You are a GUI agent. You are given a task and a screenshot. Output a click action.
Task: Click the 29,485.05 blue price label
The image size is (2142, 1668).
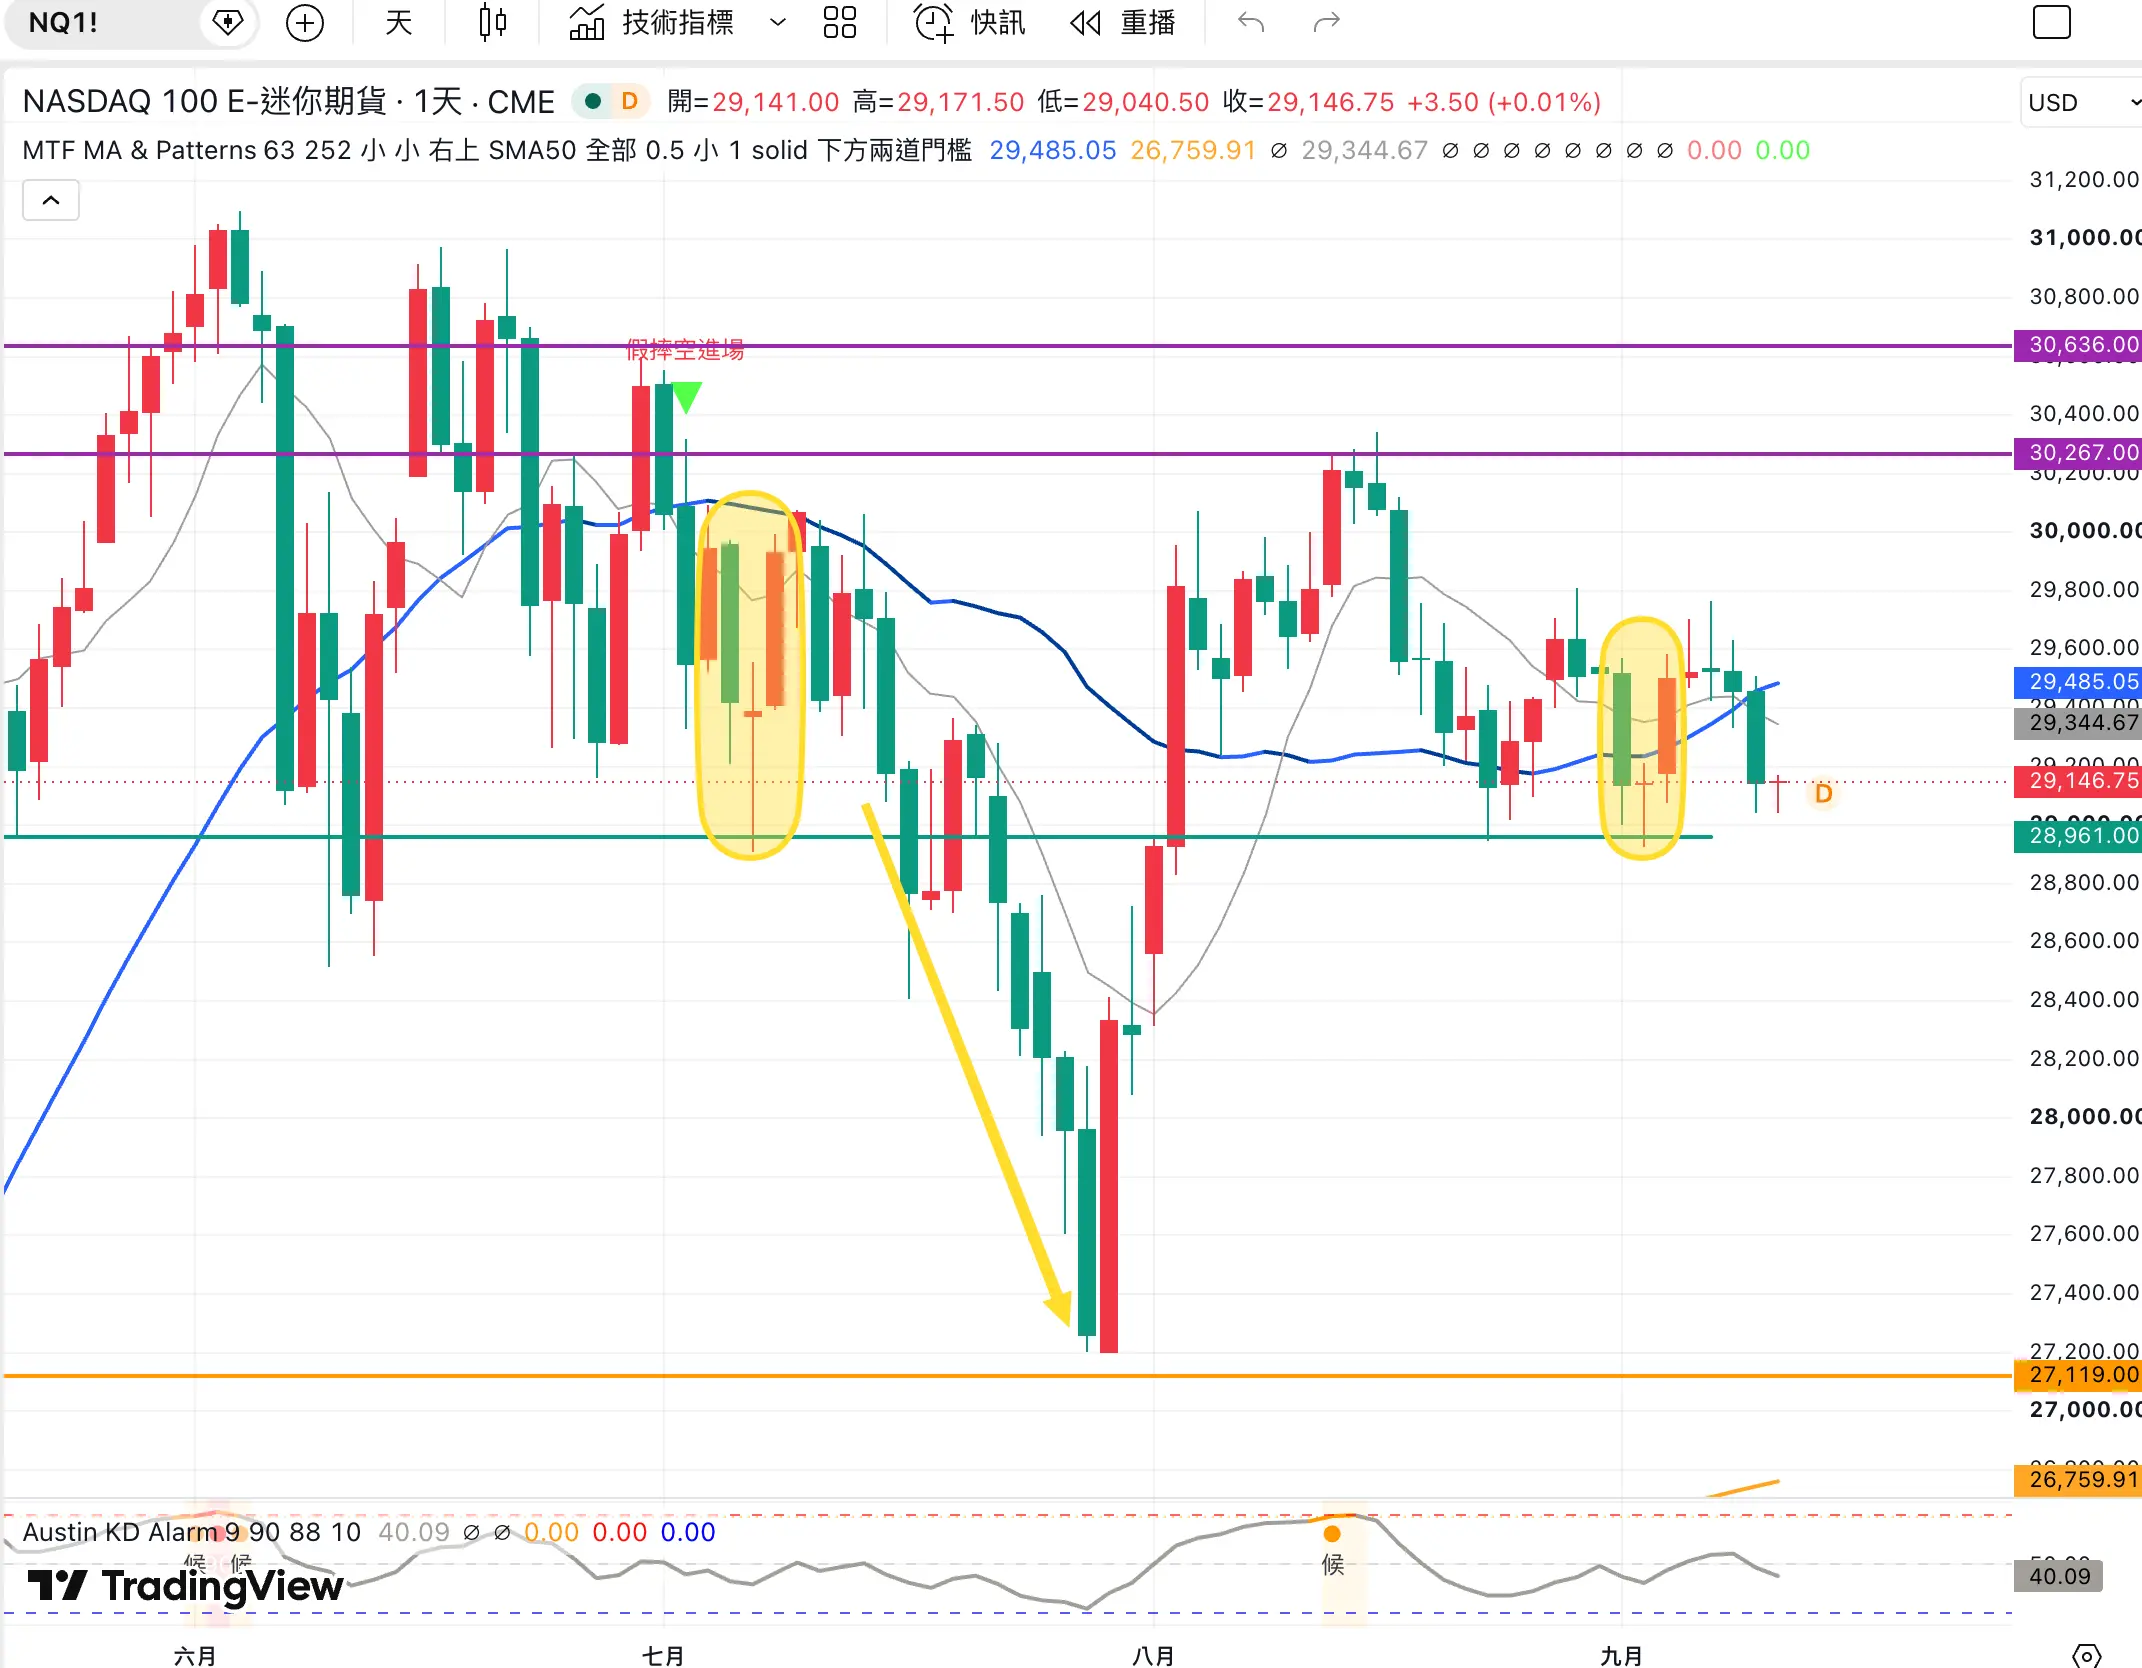tap(2078, 682)
